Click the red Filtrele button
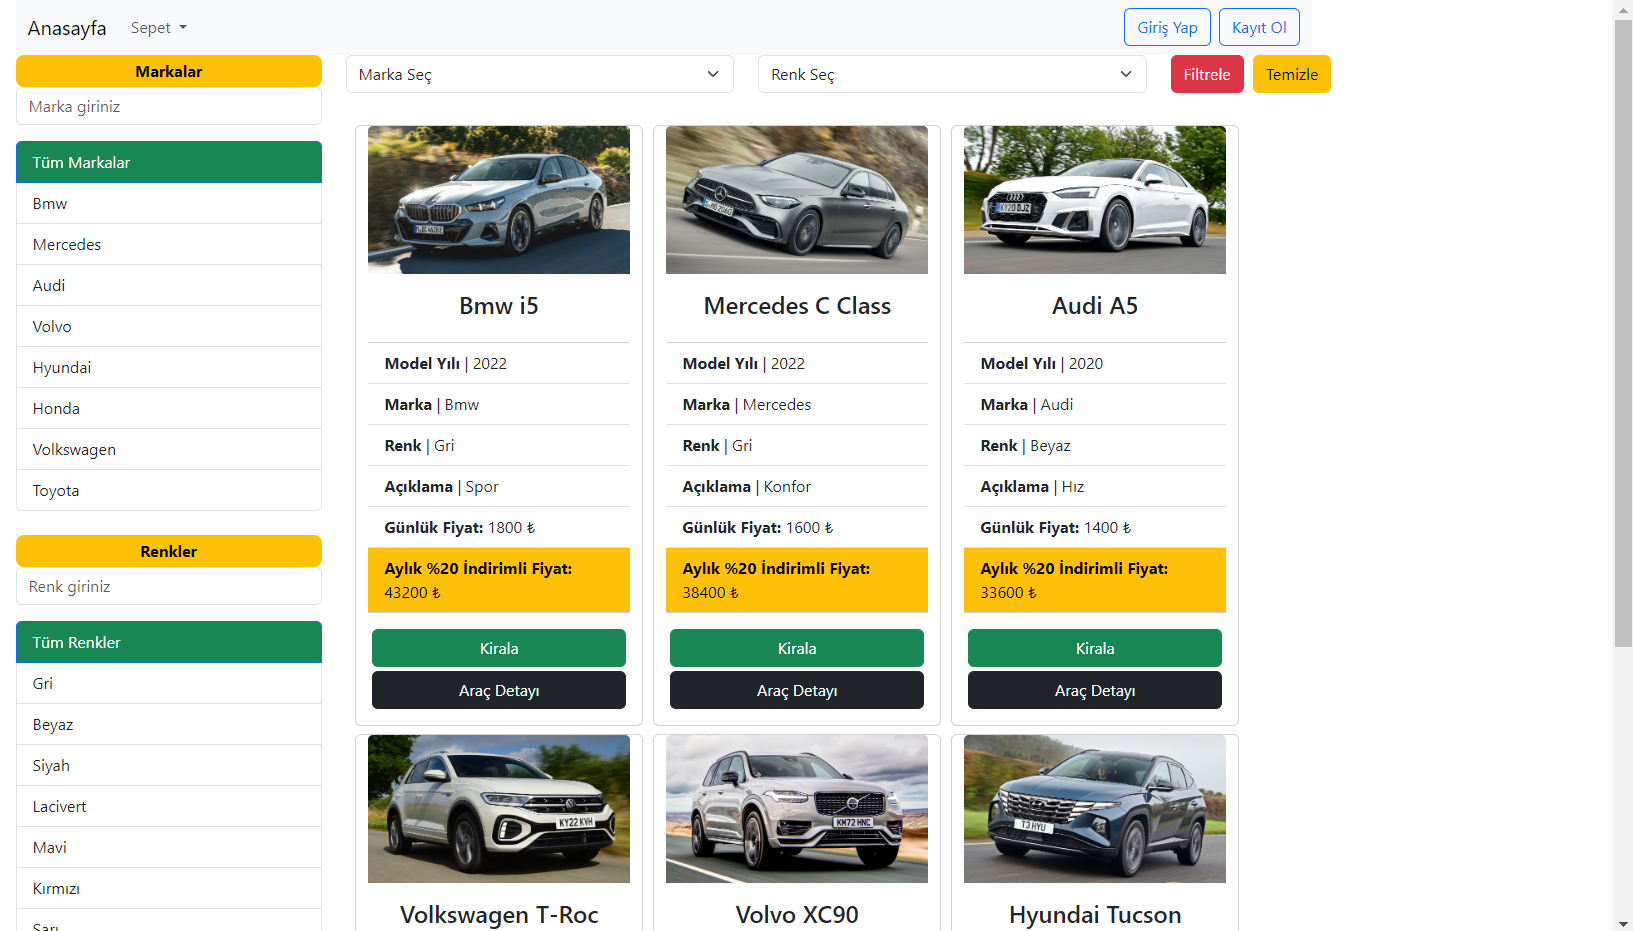Screen dimensions: 1633x931 coord(1207,74)
